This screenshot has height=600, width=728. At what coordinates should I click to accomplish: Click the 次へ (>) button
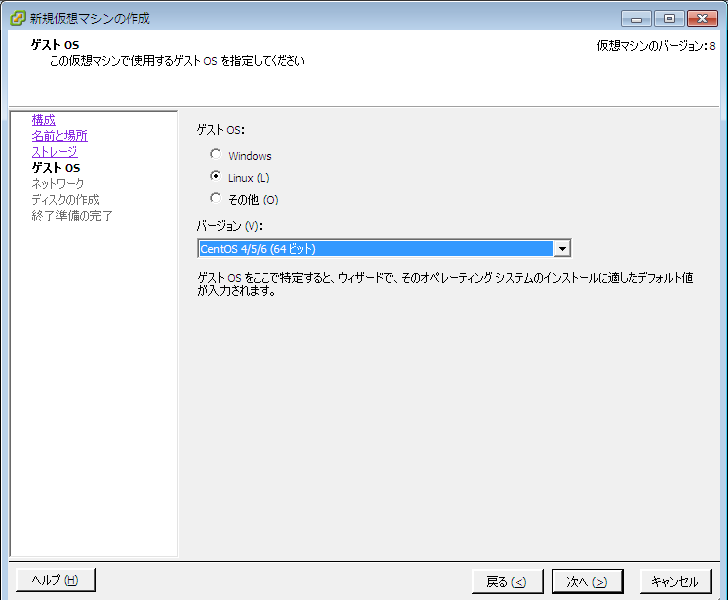tap(587, 581)
